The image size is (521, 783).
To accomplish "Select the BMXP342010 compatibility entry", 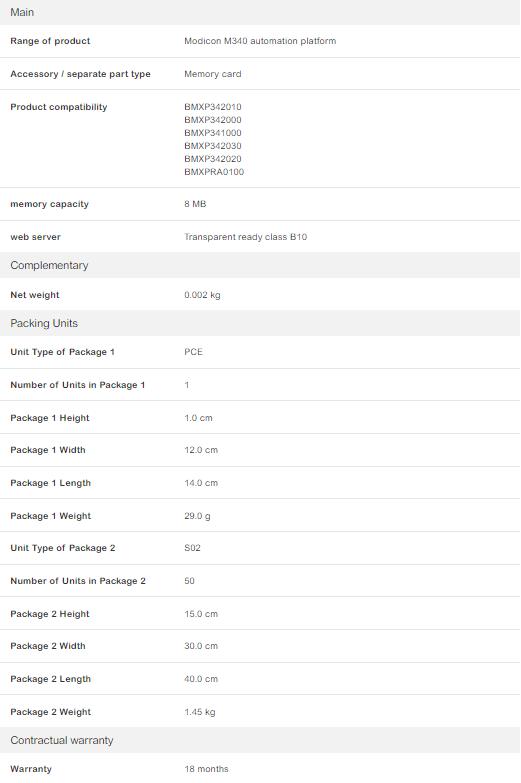I will [x=213, y=107].
